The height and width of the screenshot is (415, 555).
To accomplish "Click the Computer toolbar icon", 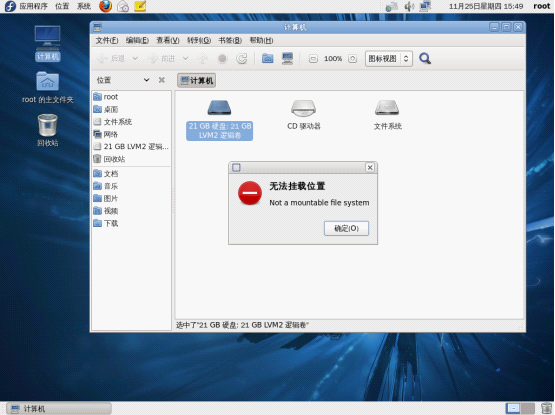I will point(287,58).
